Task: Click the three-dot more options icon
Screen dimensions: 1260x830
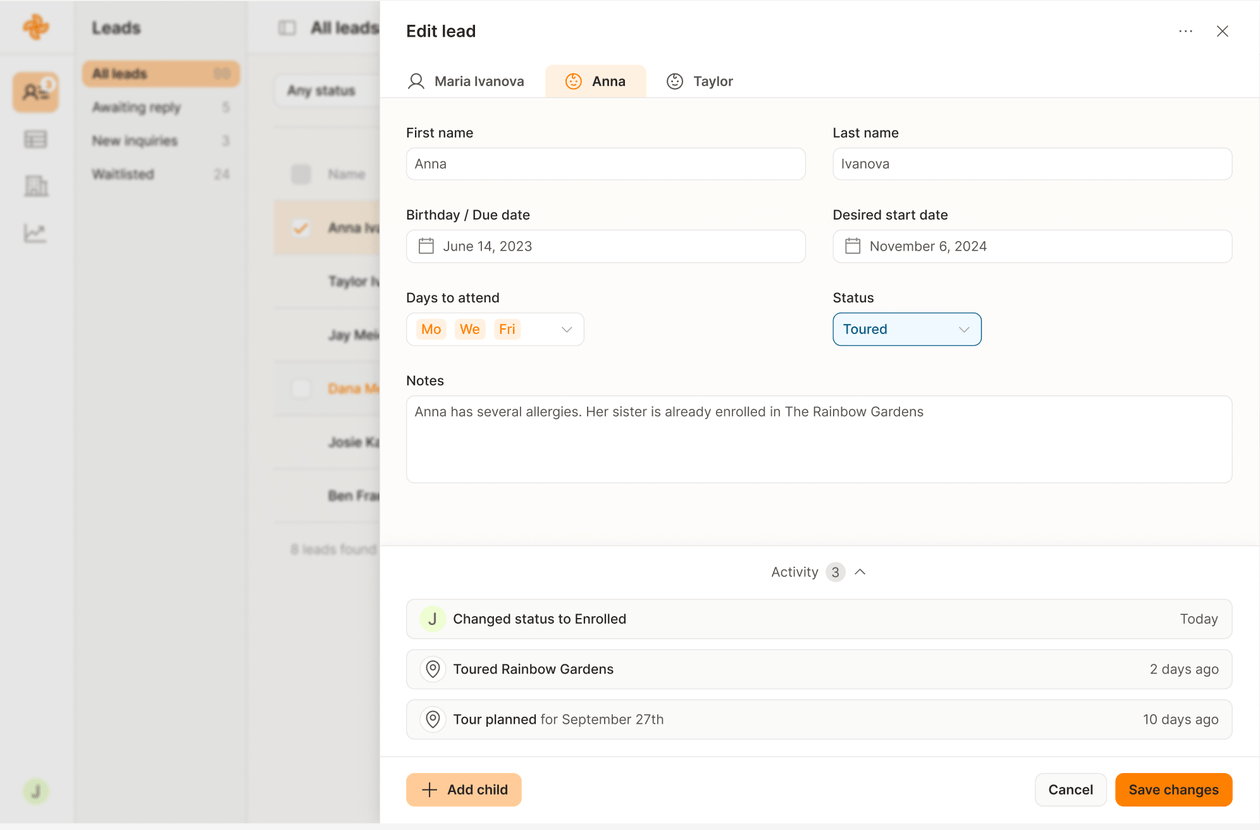Action: pyautogui.click(x=1185, y=31)
